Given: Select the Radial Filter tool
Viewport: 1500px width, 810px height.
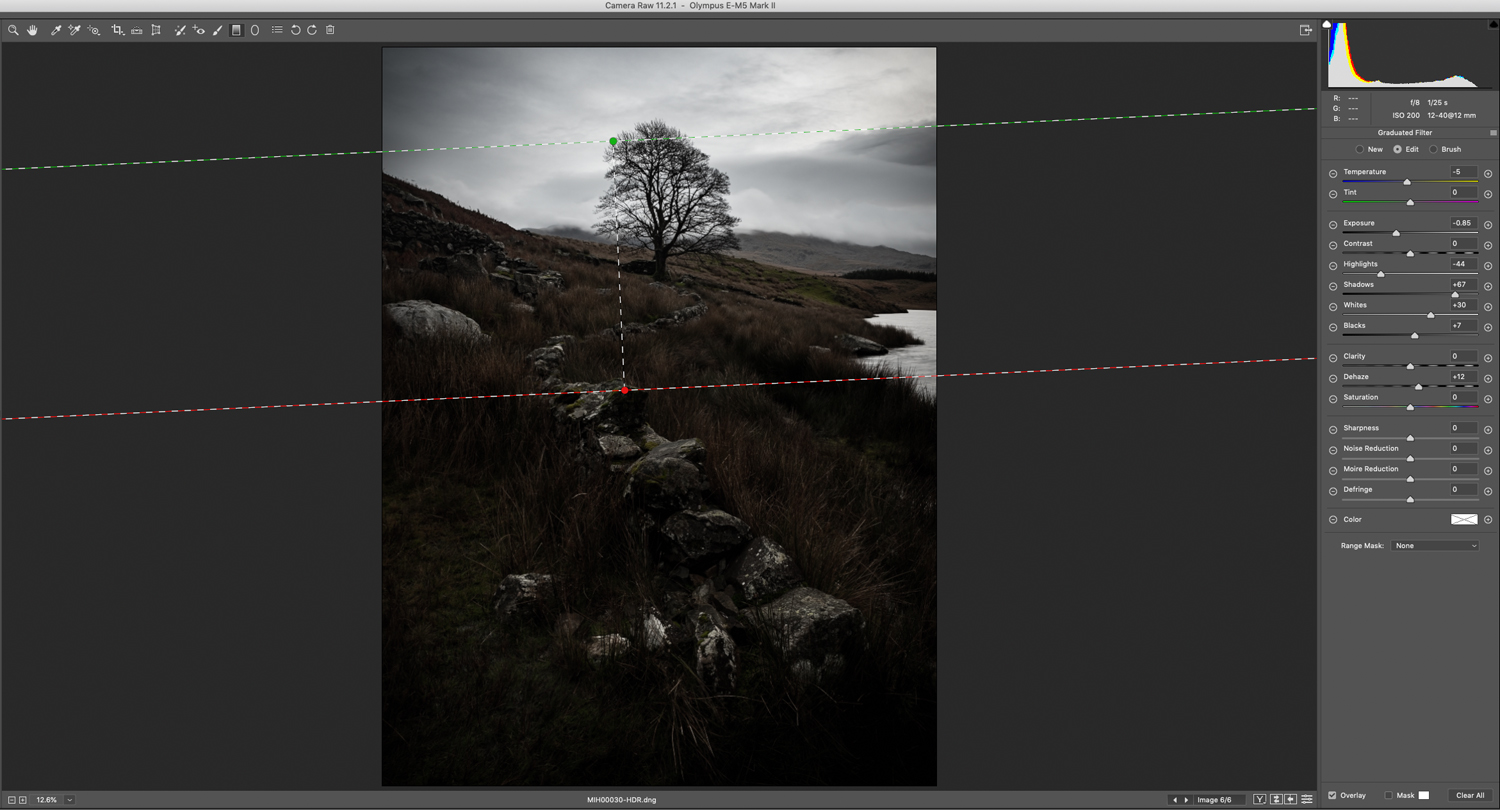Looking at the screenshot, I should click(x=255, y=30).
